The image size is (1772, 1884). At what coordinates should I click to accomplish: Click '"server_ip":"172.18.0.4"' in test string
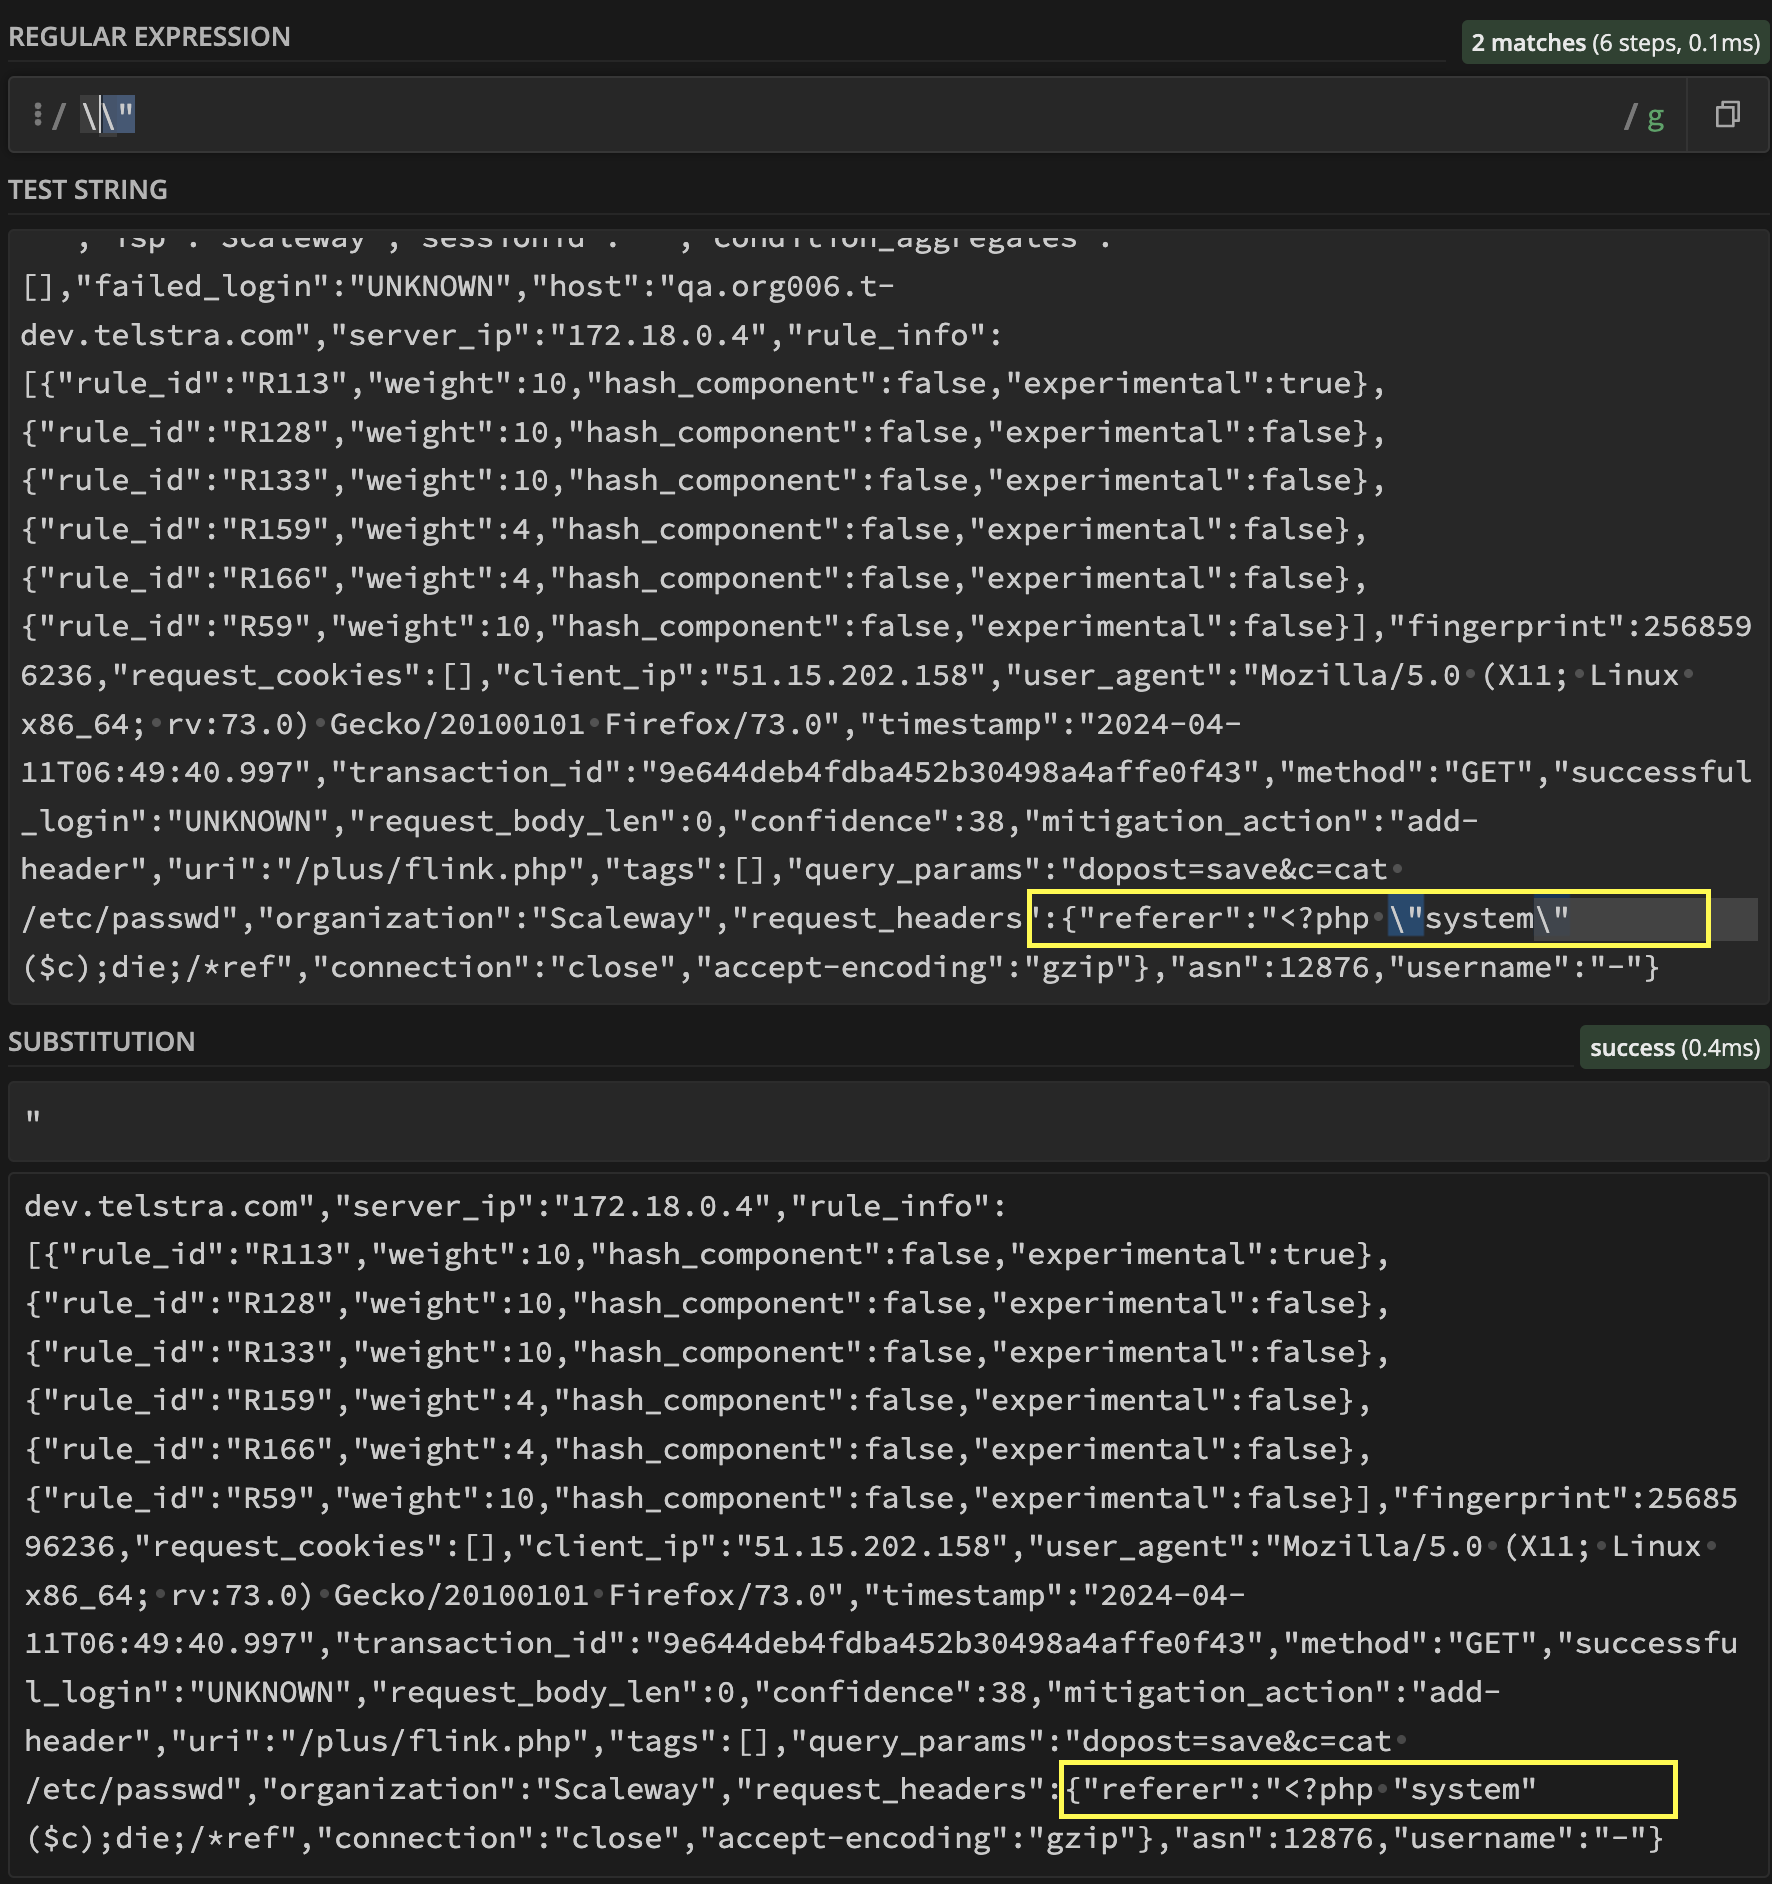click(549, 335)
